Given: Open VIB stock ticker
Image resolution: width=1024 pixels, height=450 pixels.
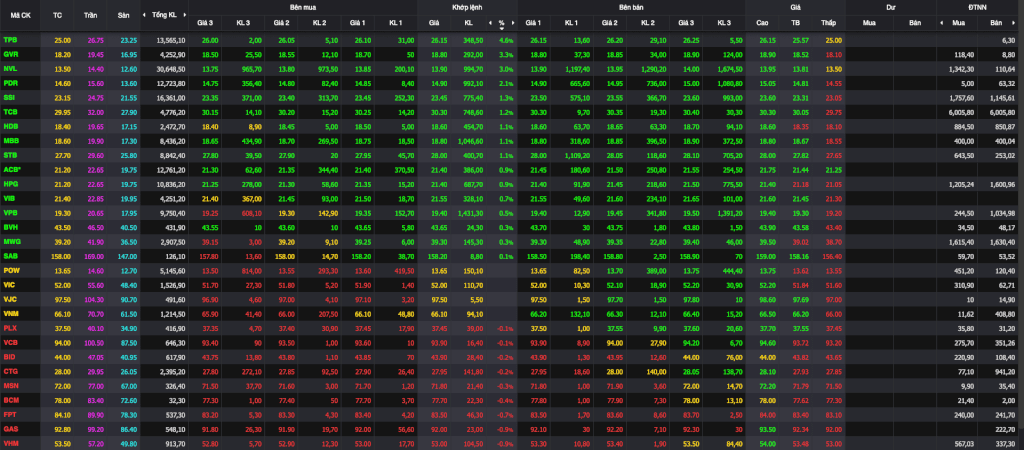Looking at the screenshot, I should [x=9, y=198].
